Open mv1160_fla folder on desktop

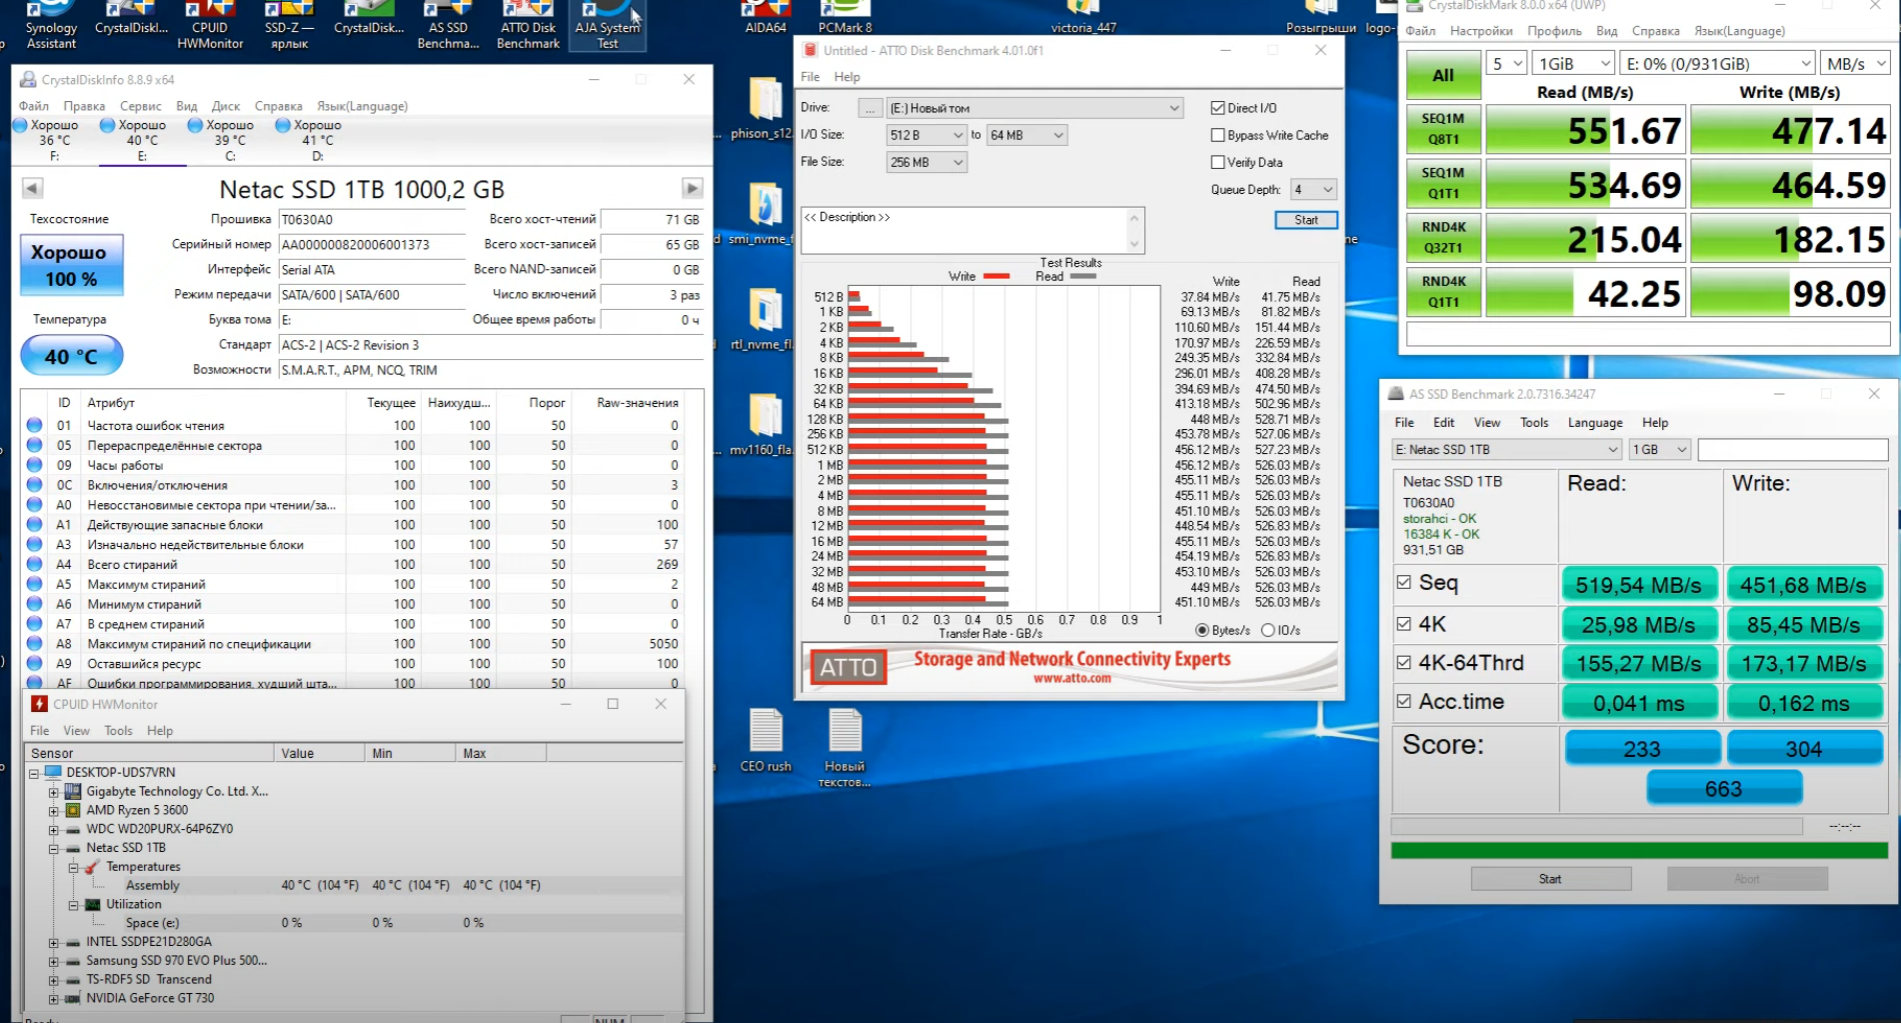pyautogui.click(x=763, y=426)
